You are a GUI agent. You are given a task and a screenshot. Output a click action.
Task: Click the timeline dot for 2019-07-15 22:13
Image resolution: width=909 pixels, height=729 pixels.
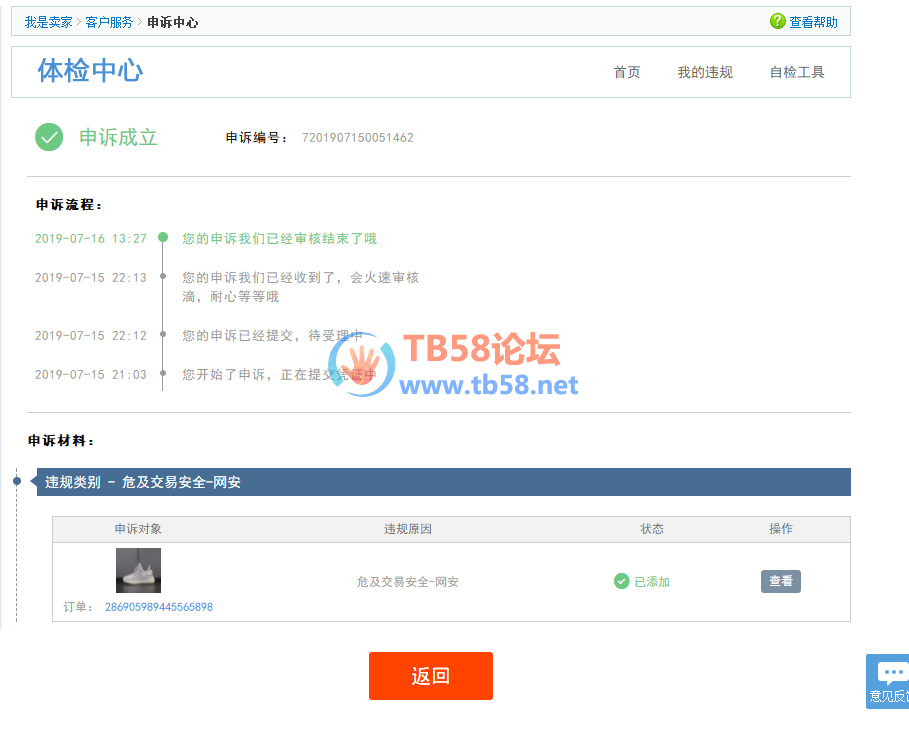163,277
